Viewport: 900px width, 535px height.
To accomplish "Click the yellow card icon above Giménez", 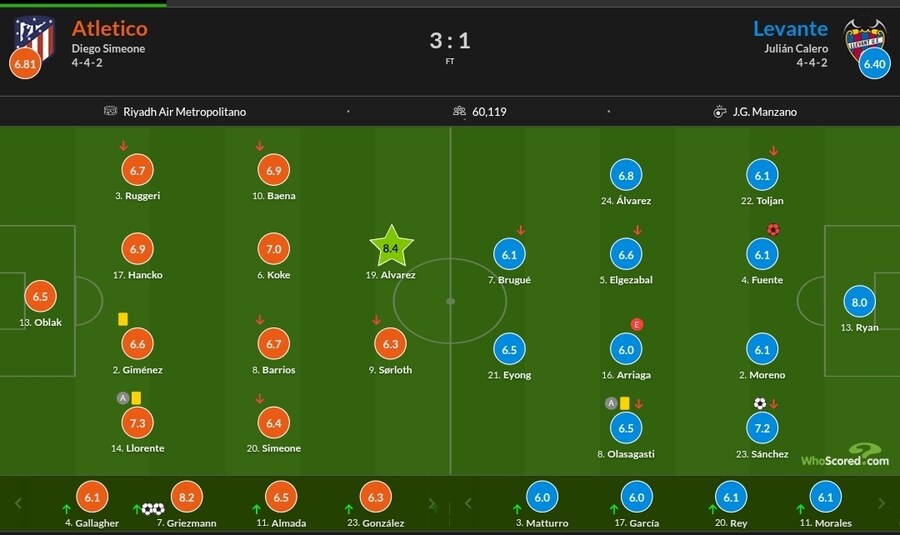I will [x=123, y=319].
